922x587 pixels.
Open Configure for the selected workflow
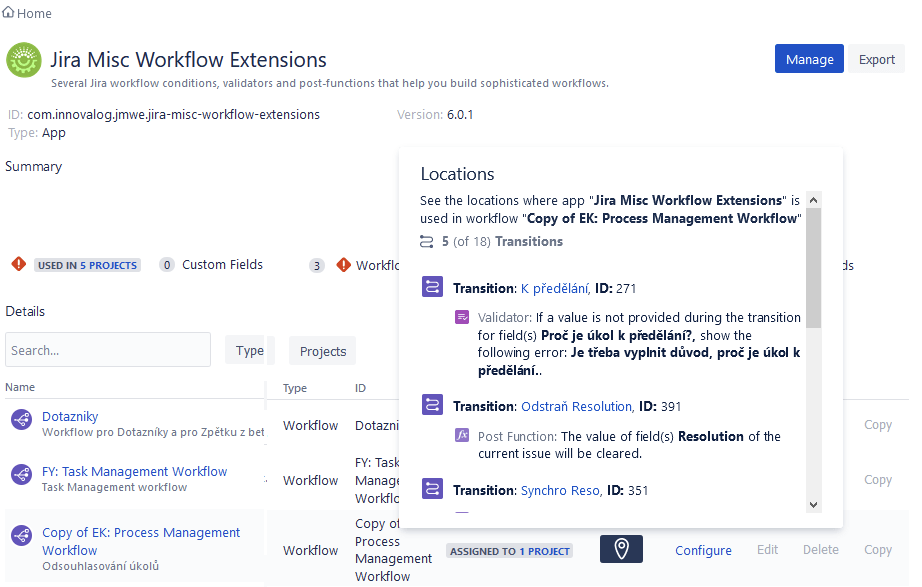[x=703, y=550]
